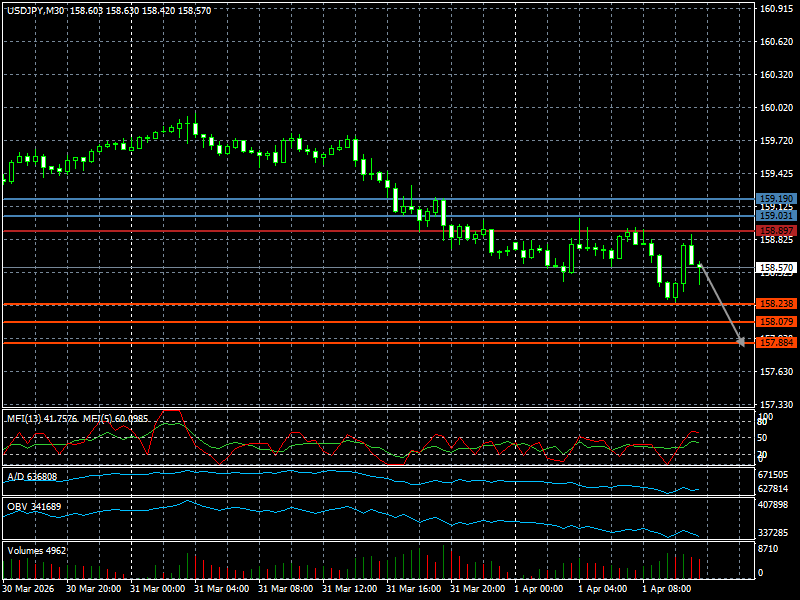Viewport: 800px width, 600px height.
Task: Select the 8710 volume scale value
Action: click(x=769, y=550)
